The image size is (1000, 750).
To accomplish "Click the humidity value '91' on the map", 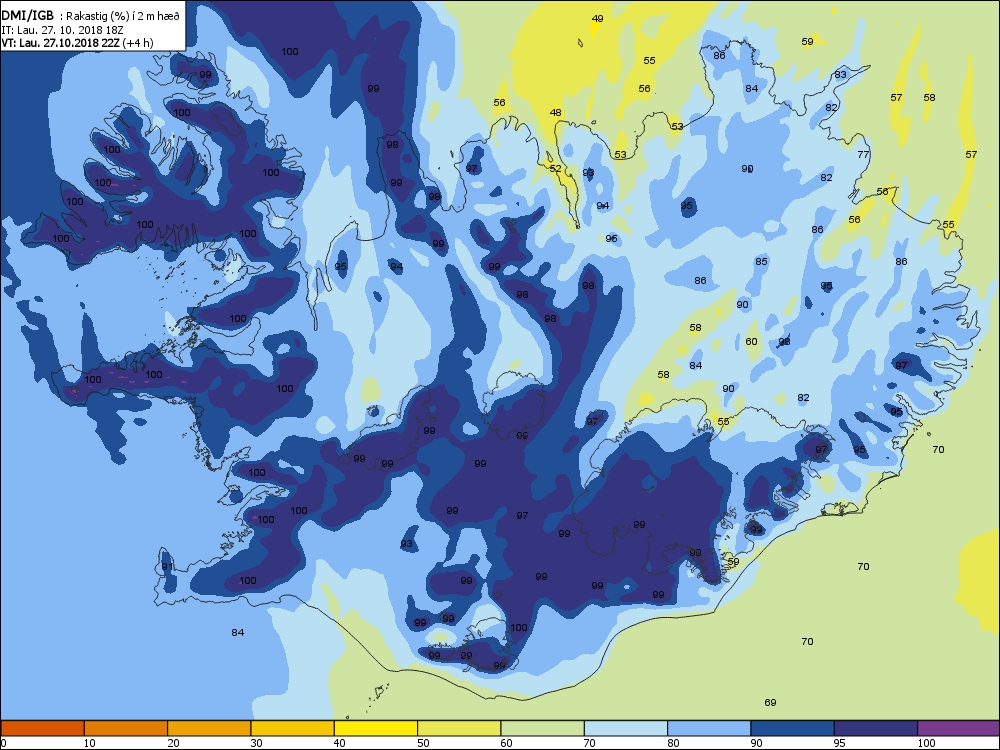I will click(167, 566).
